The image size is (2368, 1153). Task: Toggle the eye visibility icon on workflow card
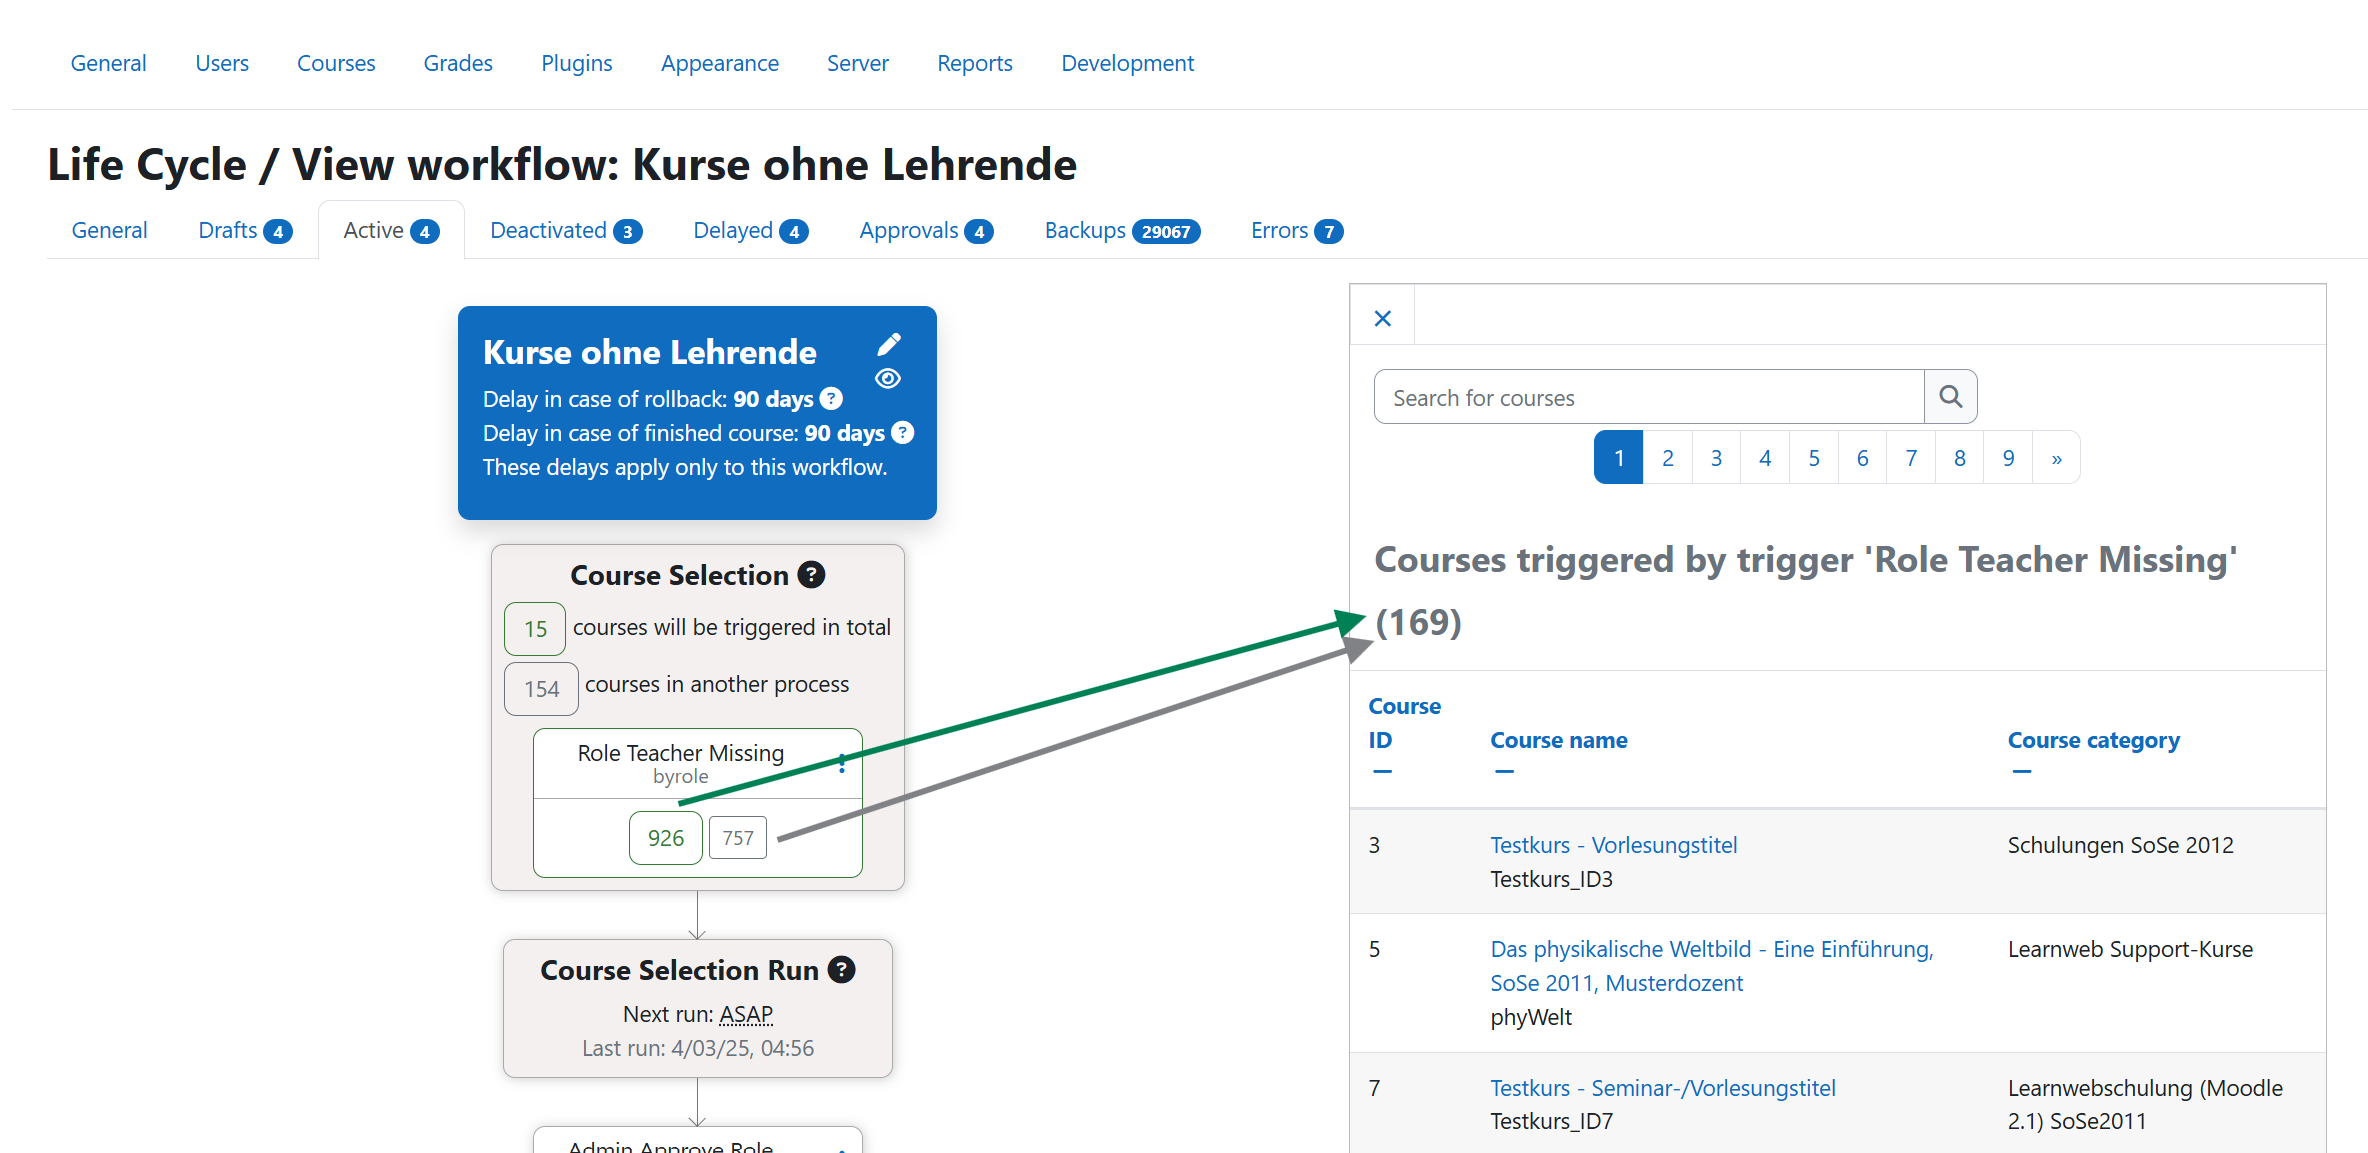point(888,379)
